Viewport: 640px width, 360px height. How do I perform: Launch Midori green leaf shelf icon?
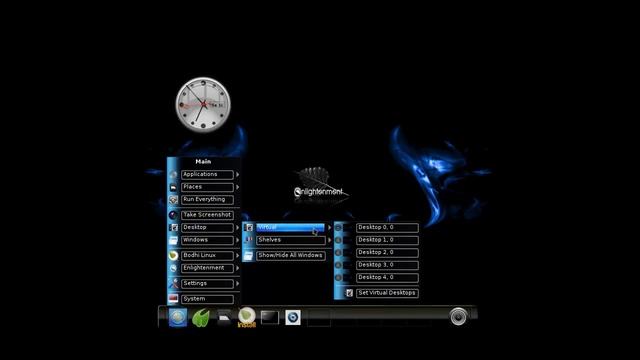[x=201, y=318]
